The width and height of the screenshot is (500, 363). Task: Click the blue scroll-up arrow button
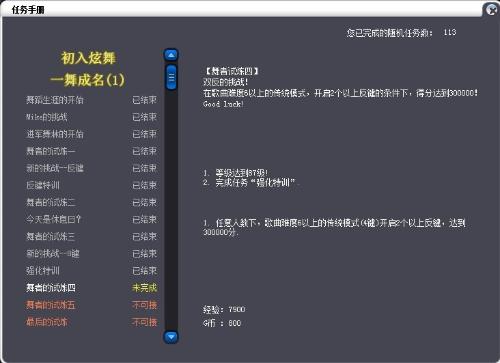point(171,55)
